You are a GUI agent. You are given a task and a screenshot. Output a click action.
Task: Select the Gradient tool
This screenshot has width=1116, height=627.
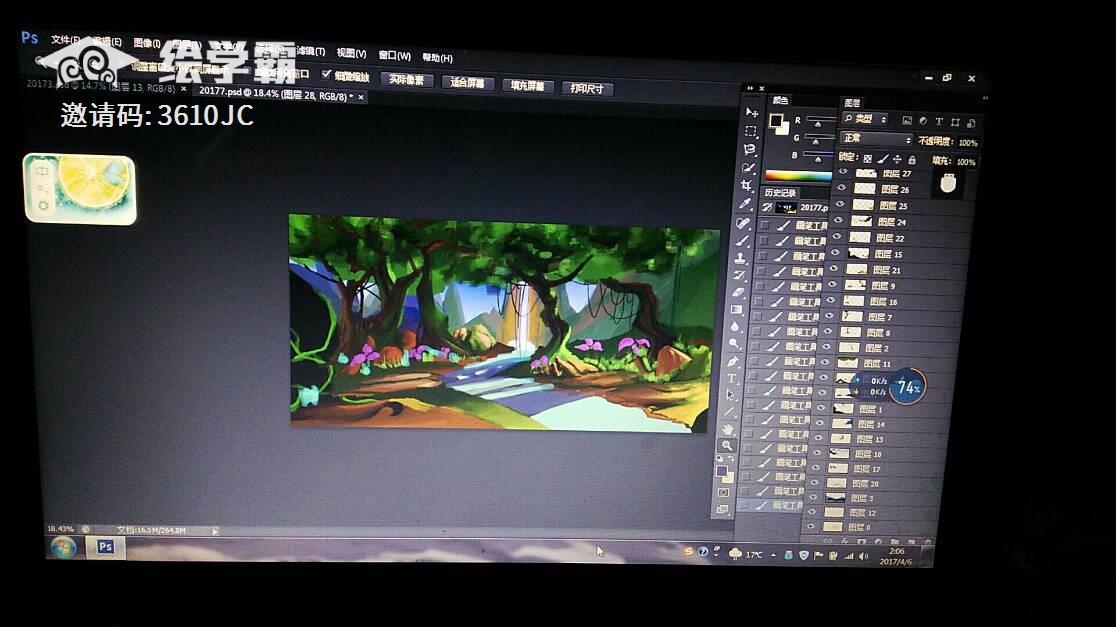point(736,309)
